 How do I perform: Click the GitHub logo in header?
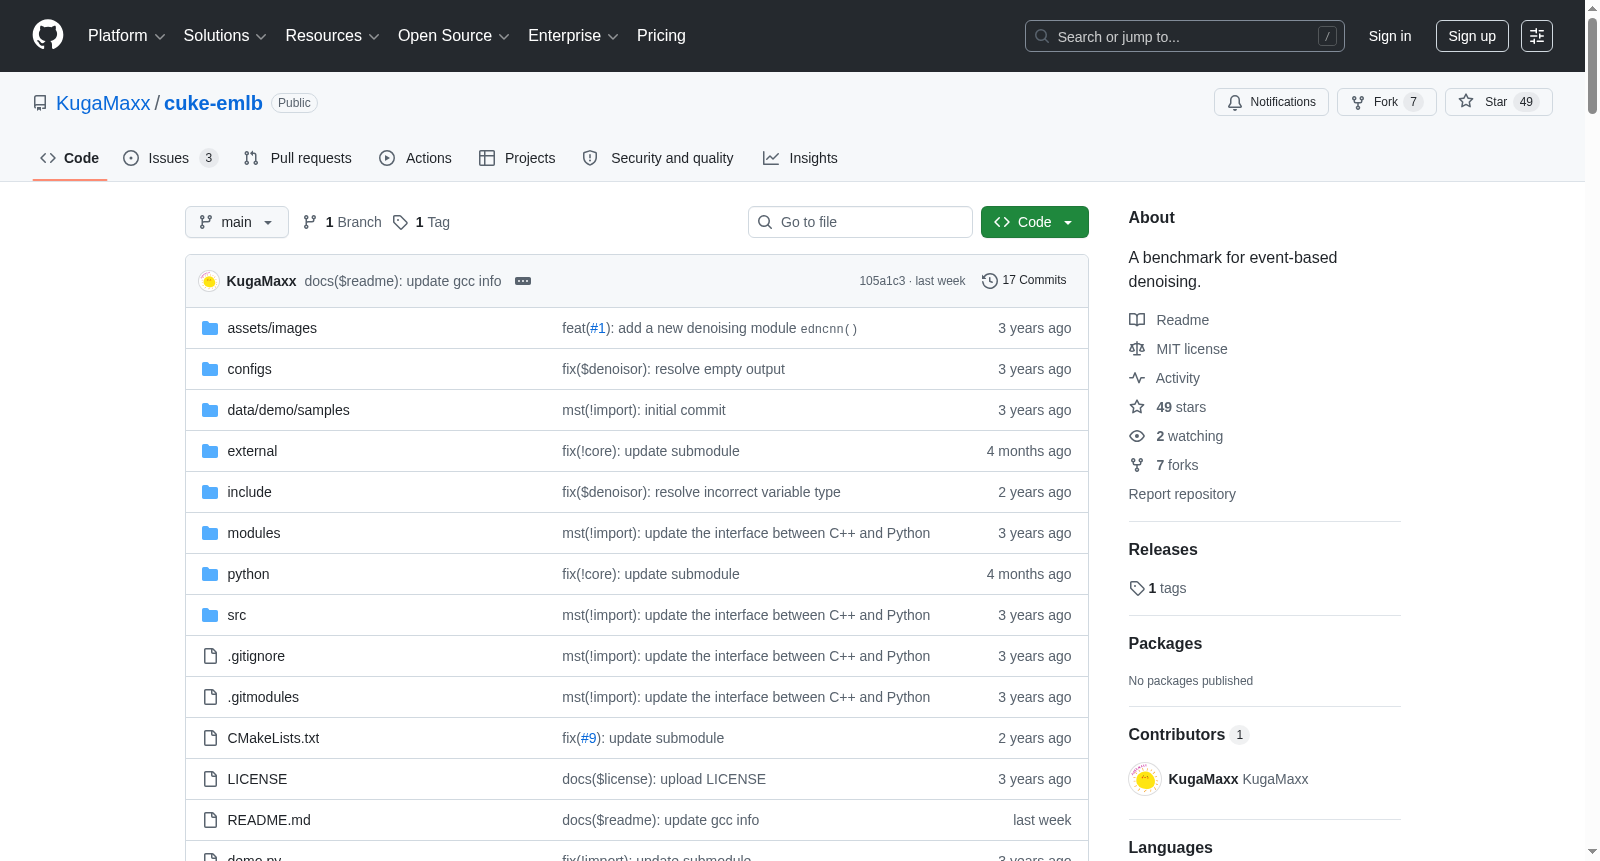click(48, 35)
